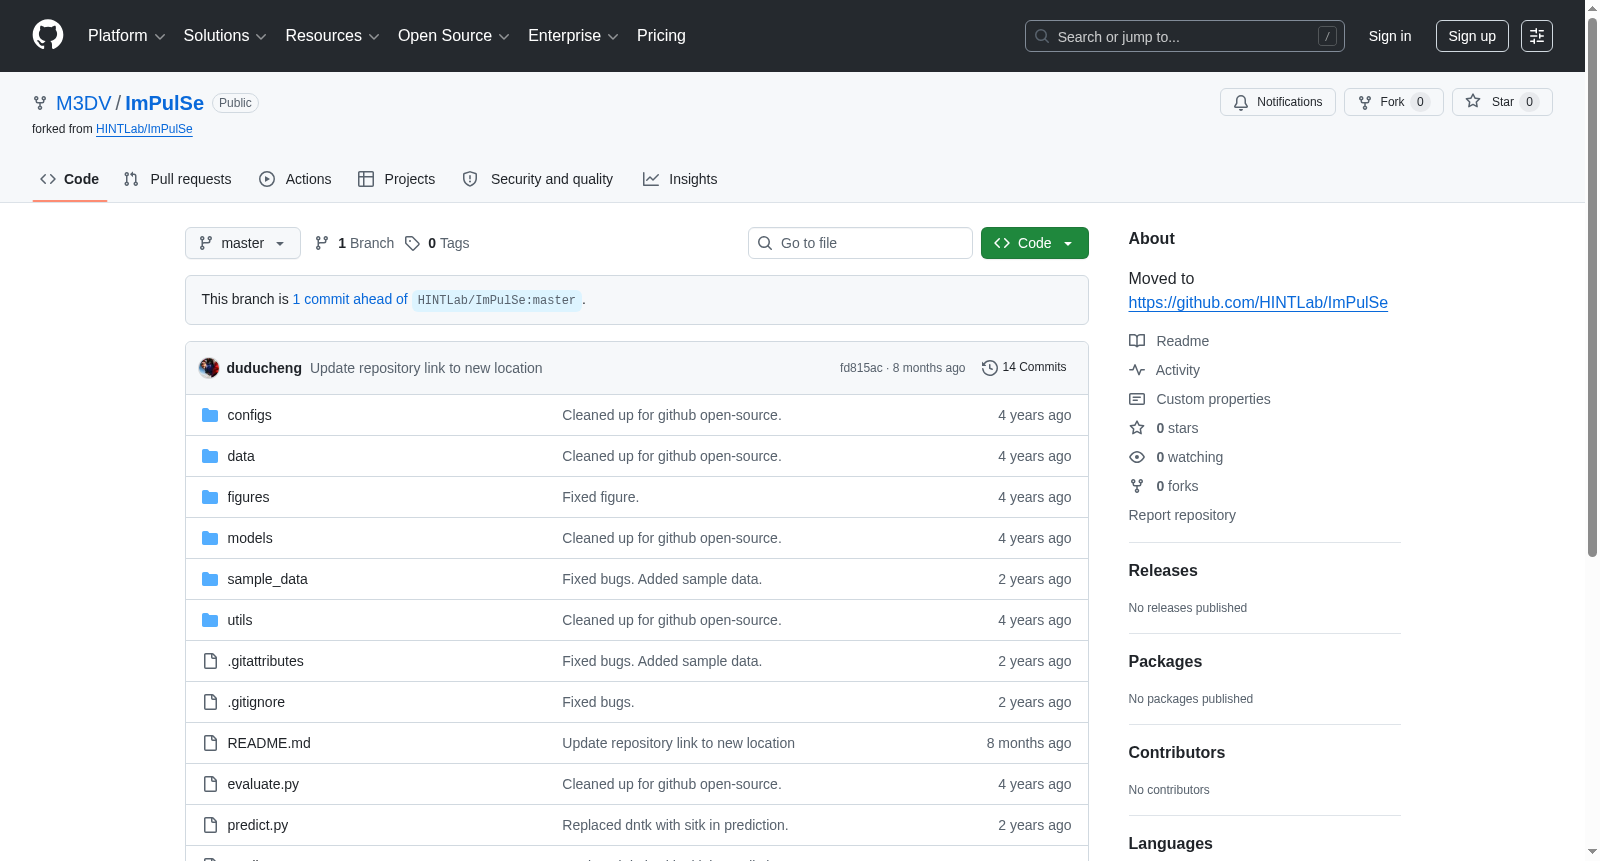Fork the repository with Fork button

[1394, 102]
